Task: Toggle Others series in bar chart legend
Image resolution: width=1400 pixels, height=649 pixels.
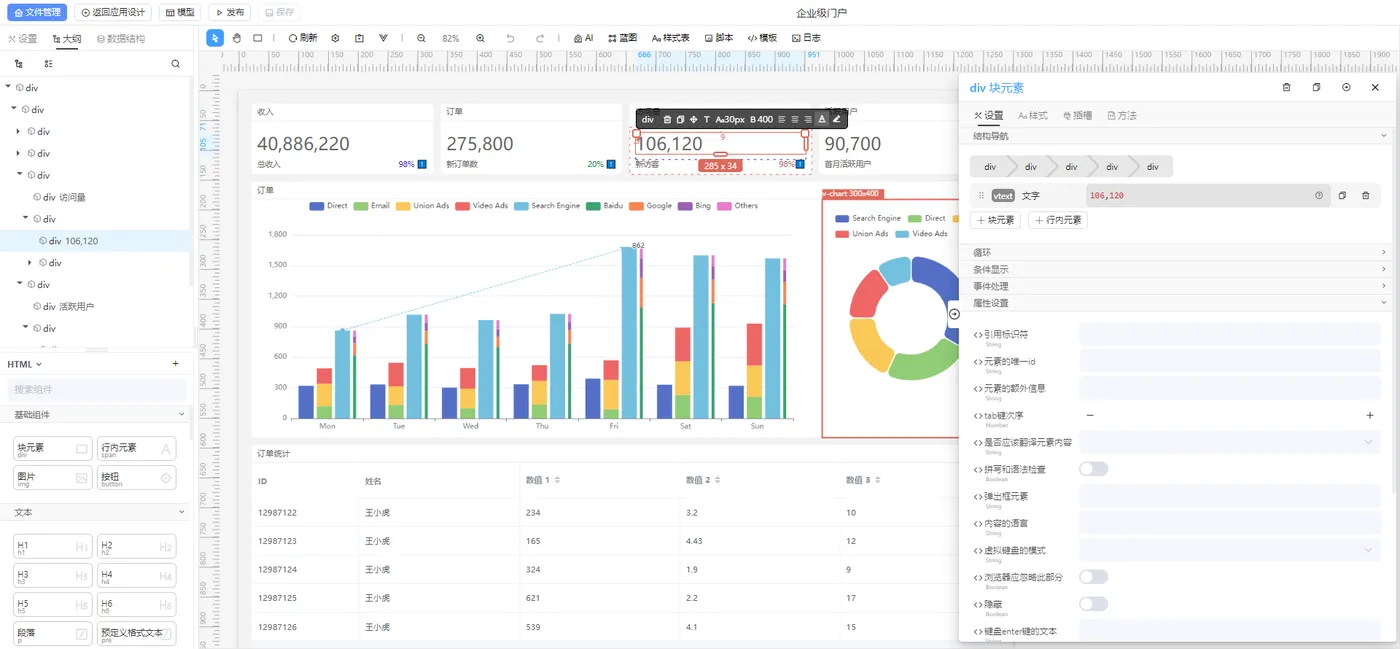Action: coord(737,206)
